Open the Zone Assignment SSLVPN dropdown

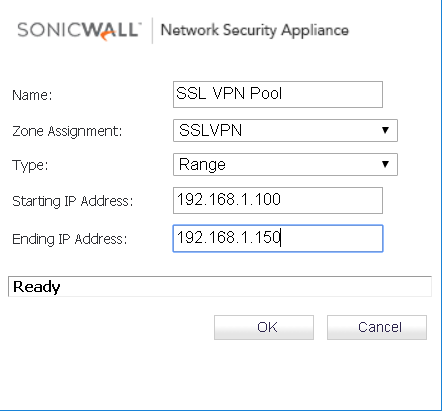(x=285, y=130)
